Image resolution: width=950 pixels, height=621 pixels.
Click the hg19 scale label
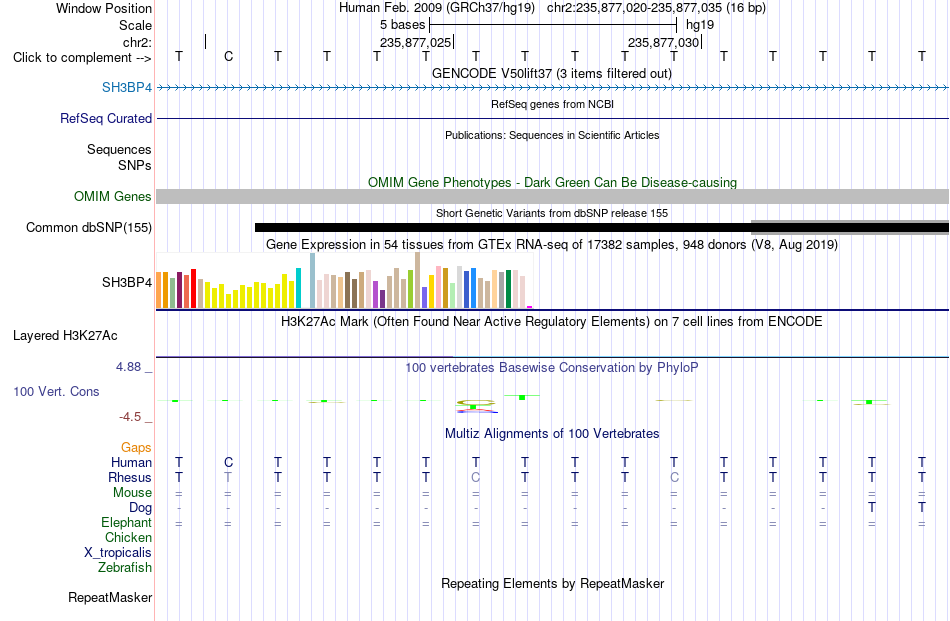tap(700, 25)
